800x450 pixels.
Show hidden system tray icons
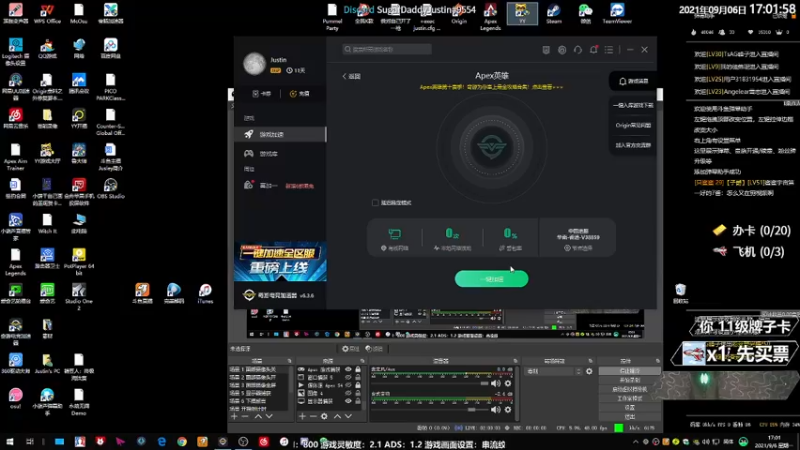click(x=636, y=442)
